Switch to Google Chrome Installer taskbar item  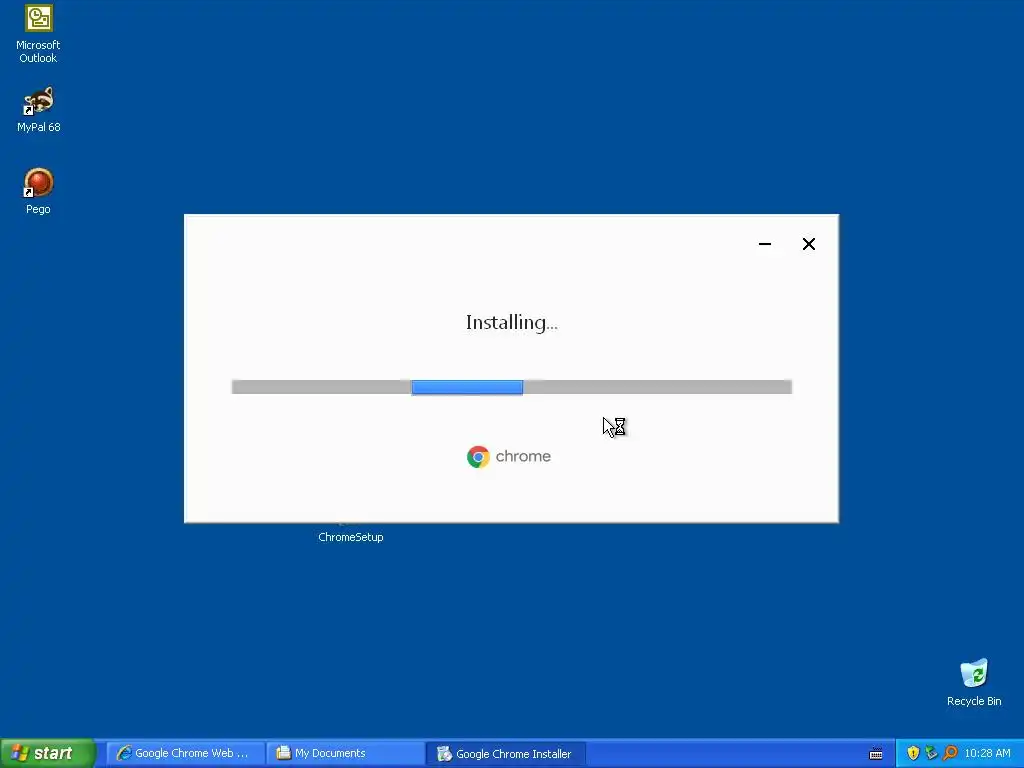[x=505, y=753]
